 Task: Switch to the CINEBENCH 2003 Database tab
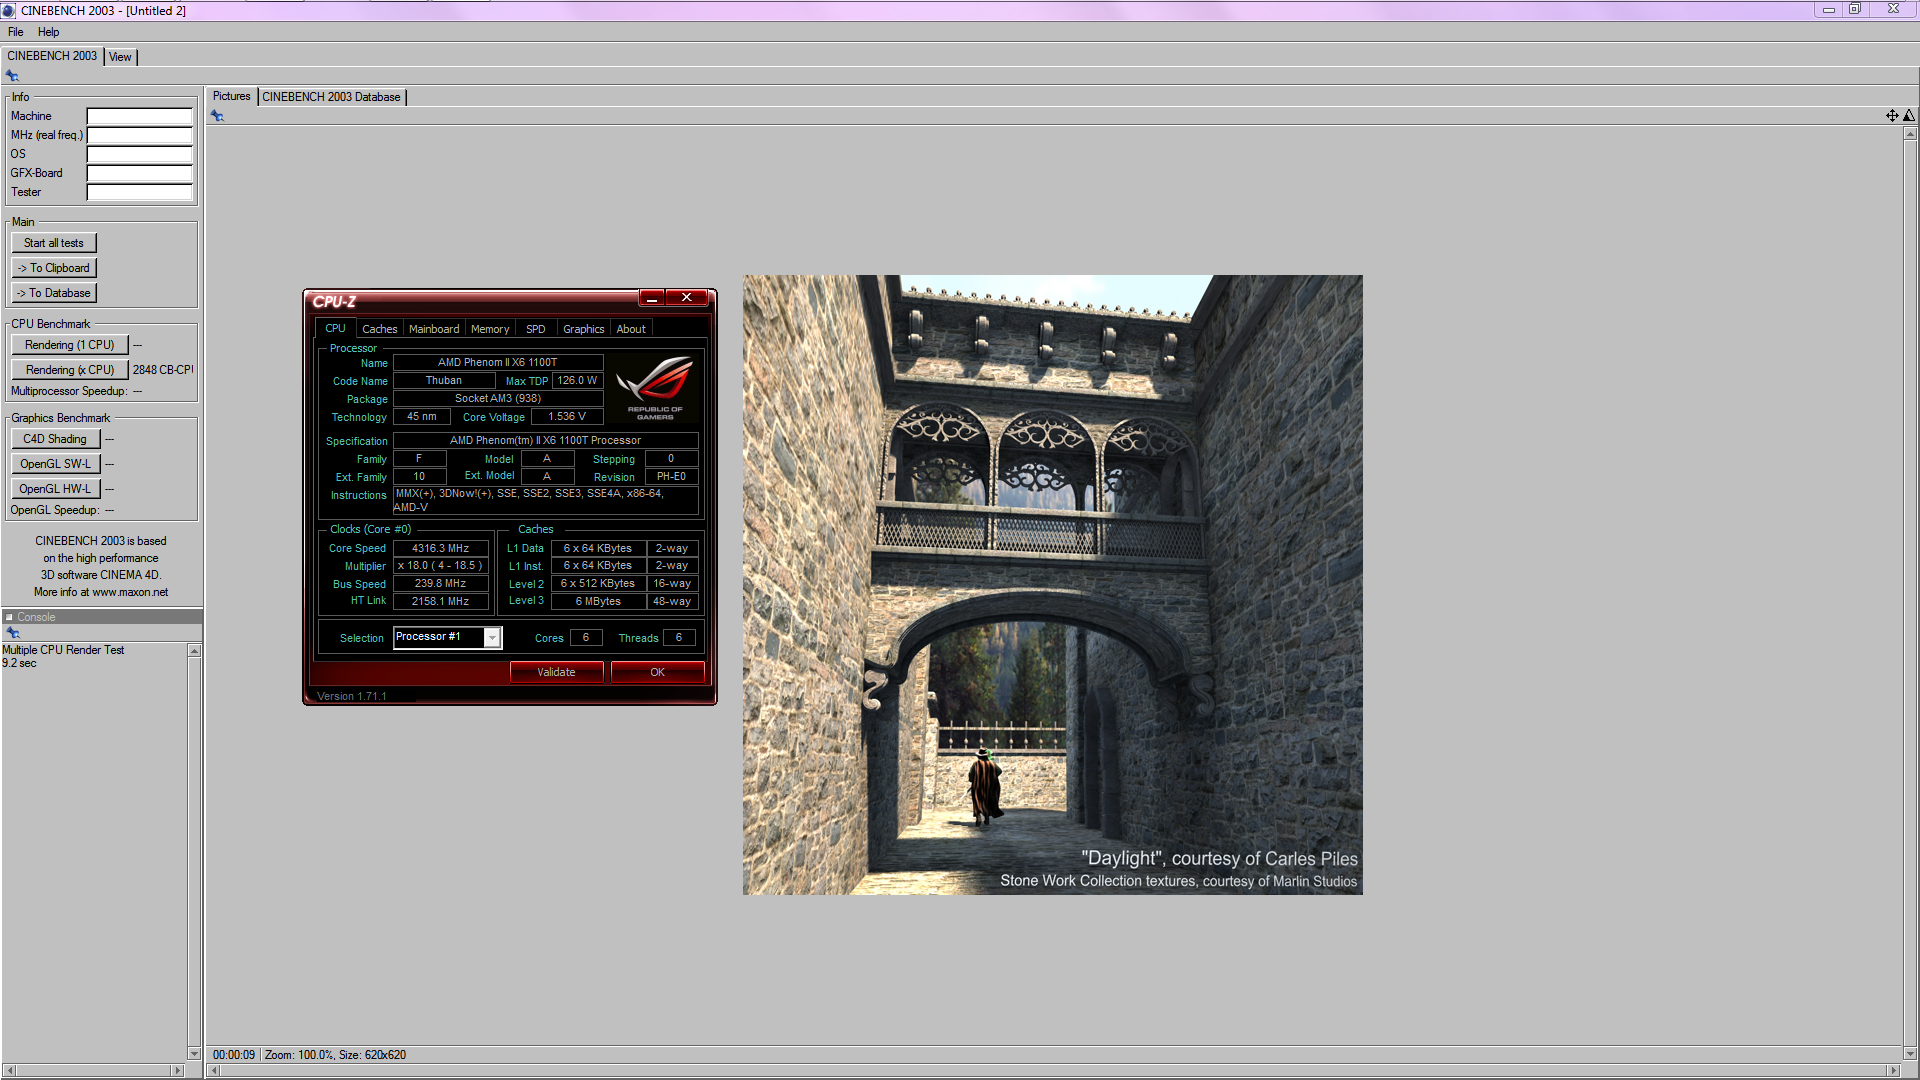[331, 97]
